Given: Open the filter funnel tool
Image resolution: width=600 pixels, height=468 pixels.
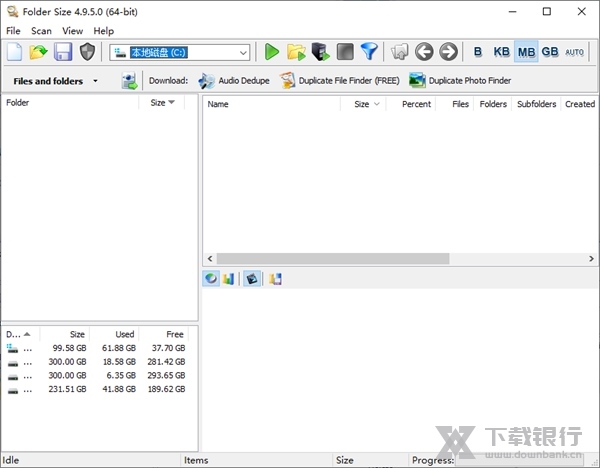Looking at the screenshot, I should point(369,52).
